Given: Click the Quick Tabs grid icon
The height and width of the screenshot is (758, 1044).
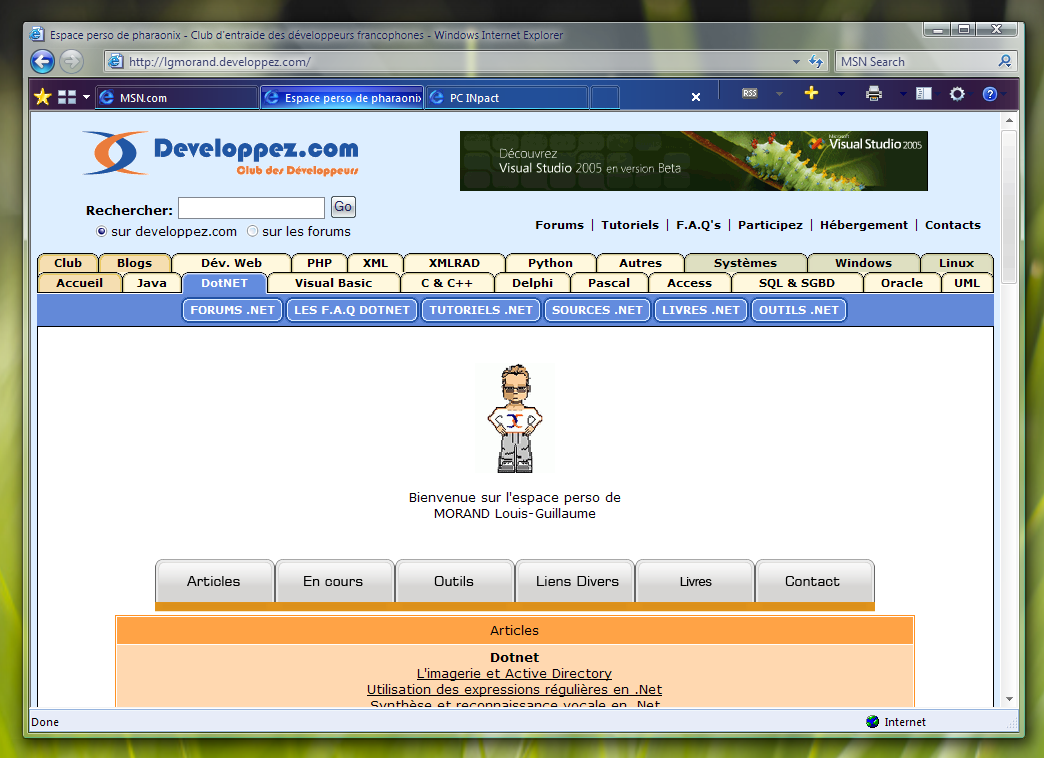Looking at the screenshot, I should pyautogui.click(x=67, y=97).
